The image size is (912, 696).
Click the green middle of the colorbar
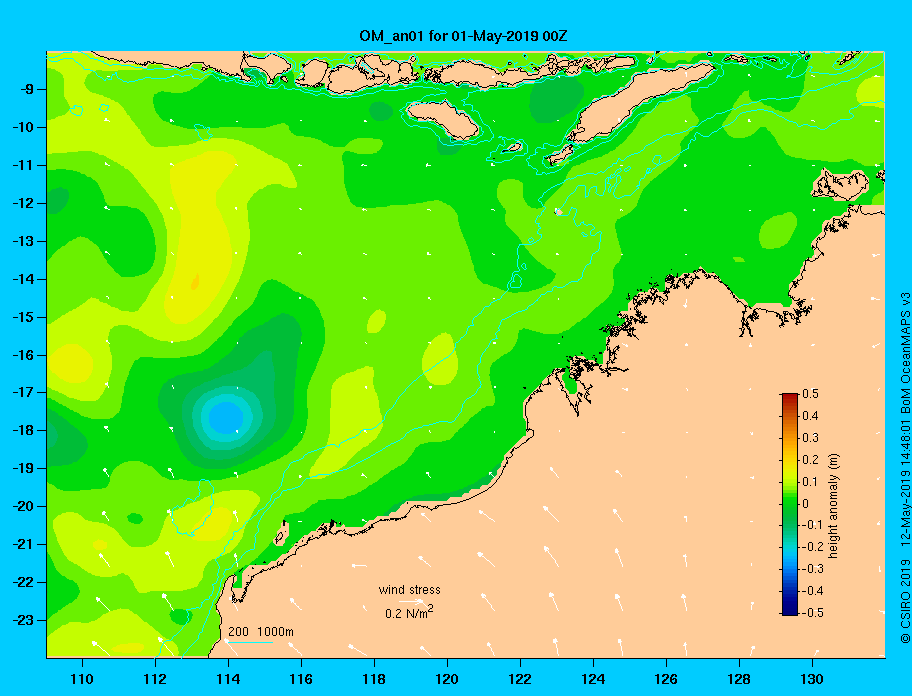pos(790,504)
